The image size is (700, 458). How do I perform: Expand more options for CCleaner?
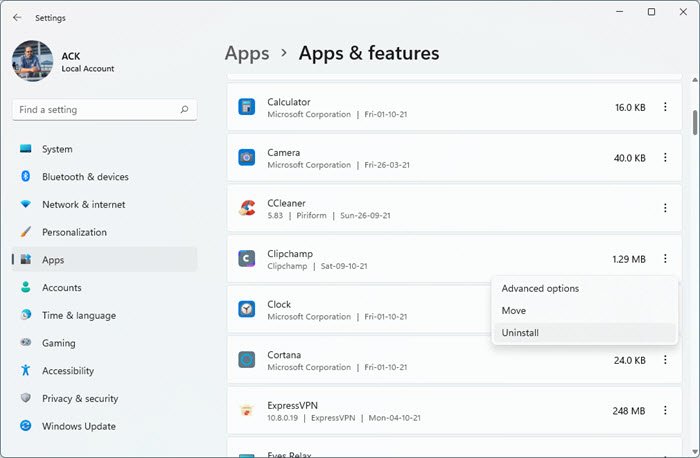665,208
